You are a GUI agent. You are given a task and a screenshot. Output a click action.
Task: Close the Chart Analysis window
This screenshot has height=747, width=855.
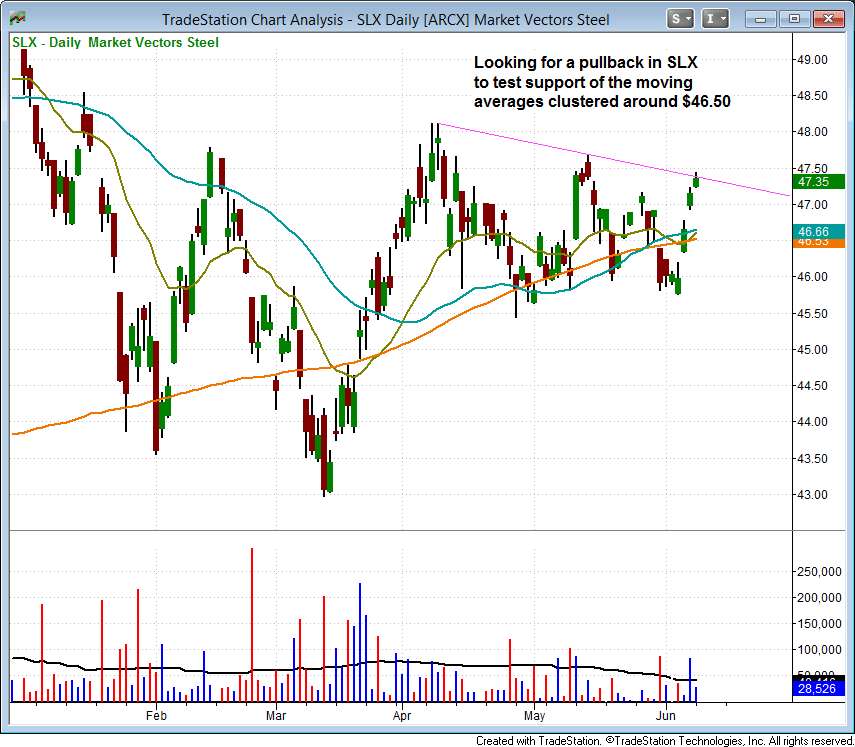click(x=828, y=20)
